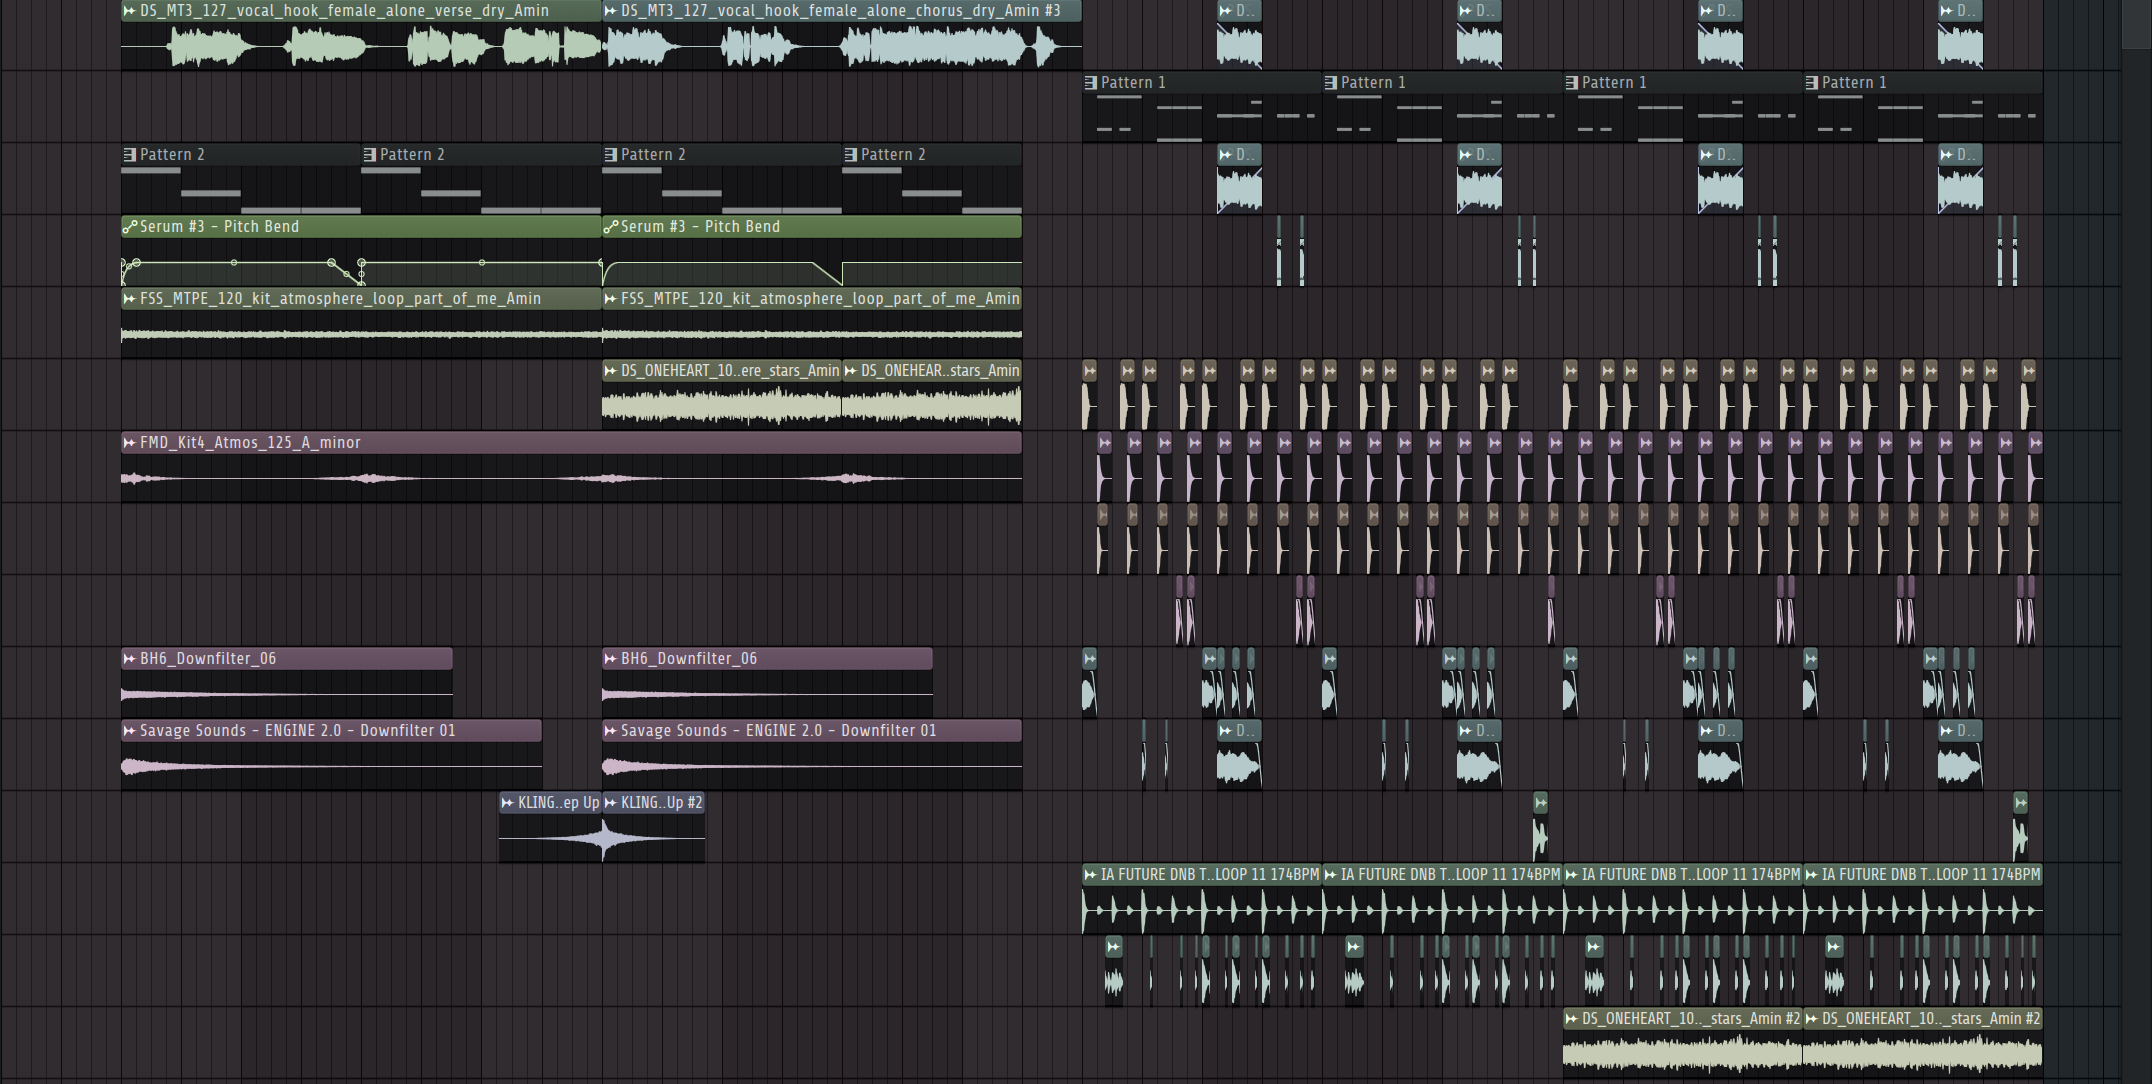The width and height of the screenshot is (2152, 1084).
Task: Click the audio icon on the second BH6_Downfilter_06 clip
Action: (x=610, y=659)
